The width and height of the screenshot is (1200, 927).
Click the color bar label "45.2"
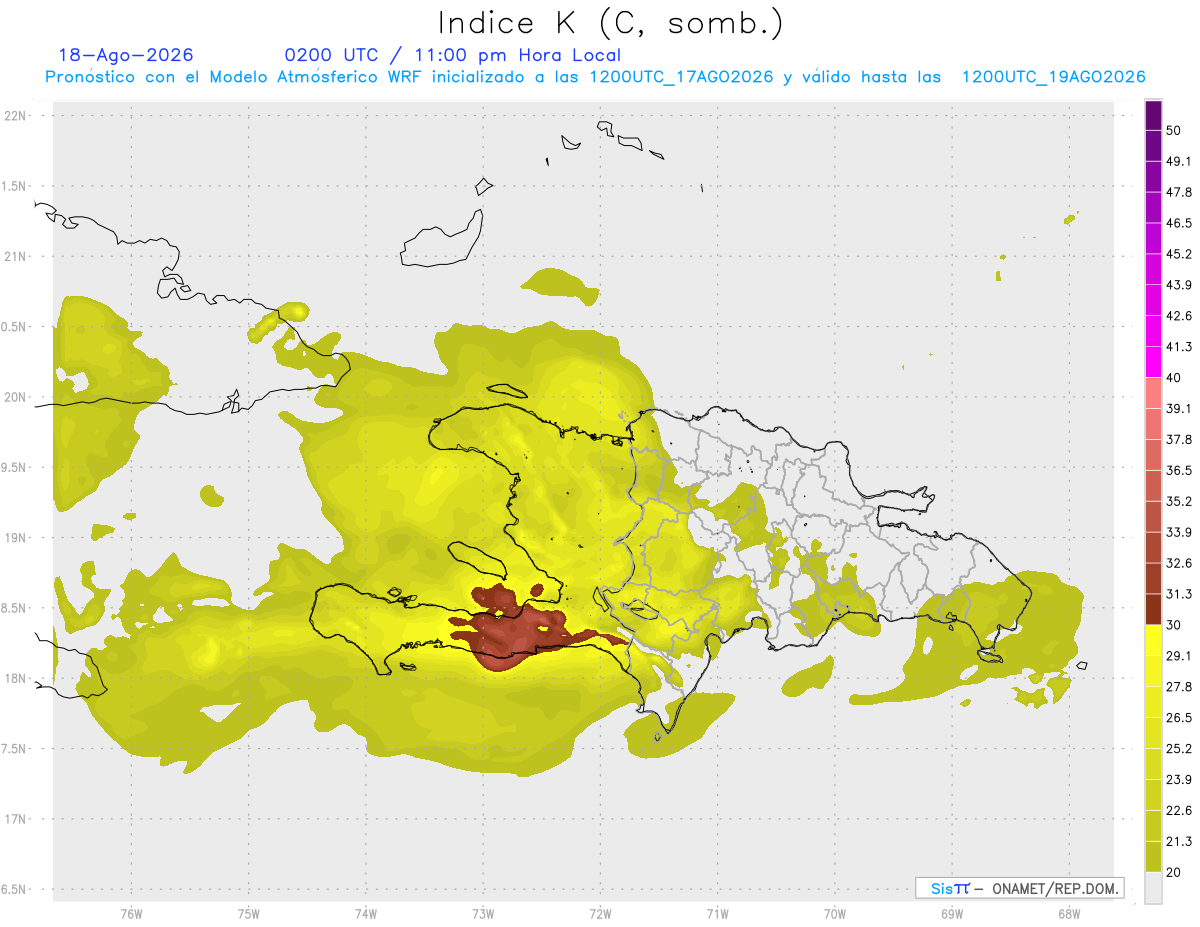point(1179,254)
